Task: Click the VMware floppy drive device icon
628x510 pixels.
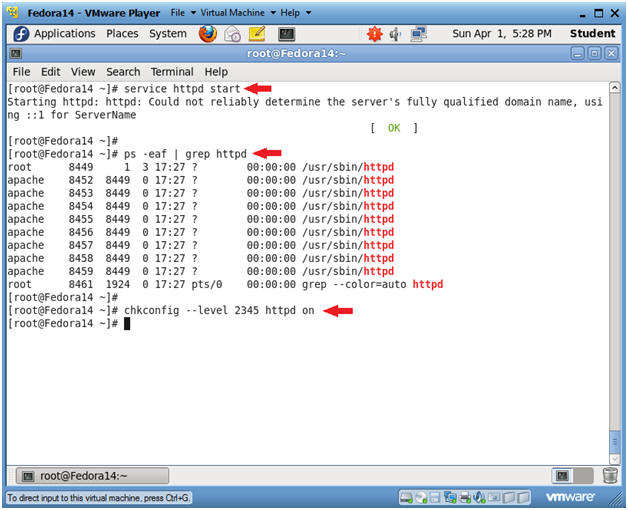Action: point(435,498)
